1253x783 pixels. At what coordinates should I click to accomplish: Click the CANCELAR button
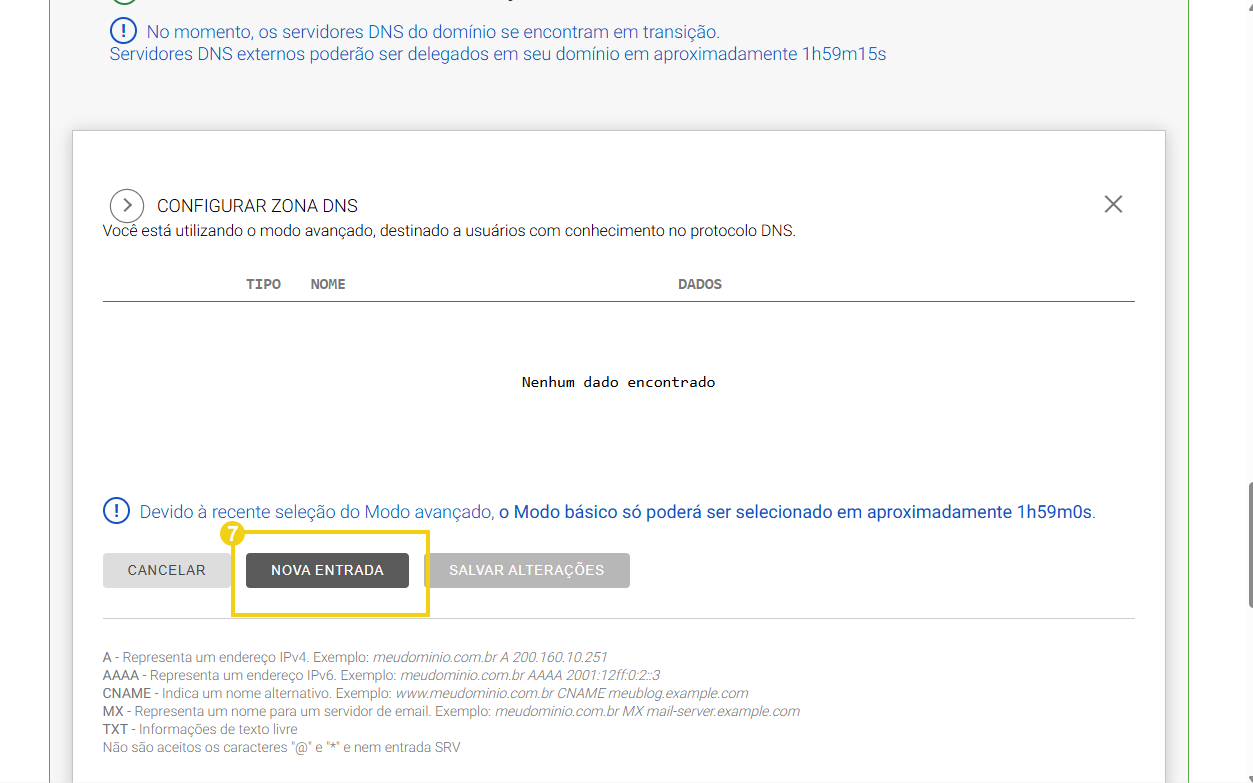pos(167,570)
